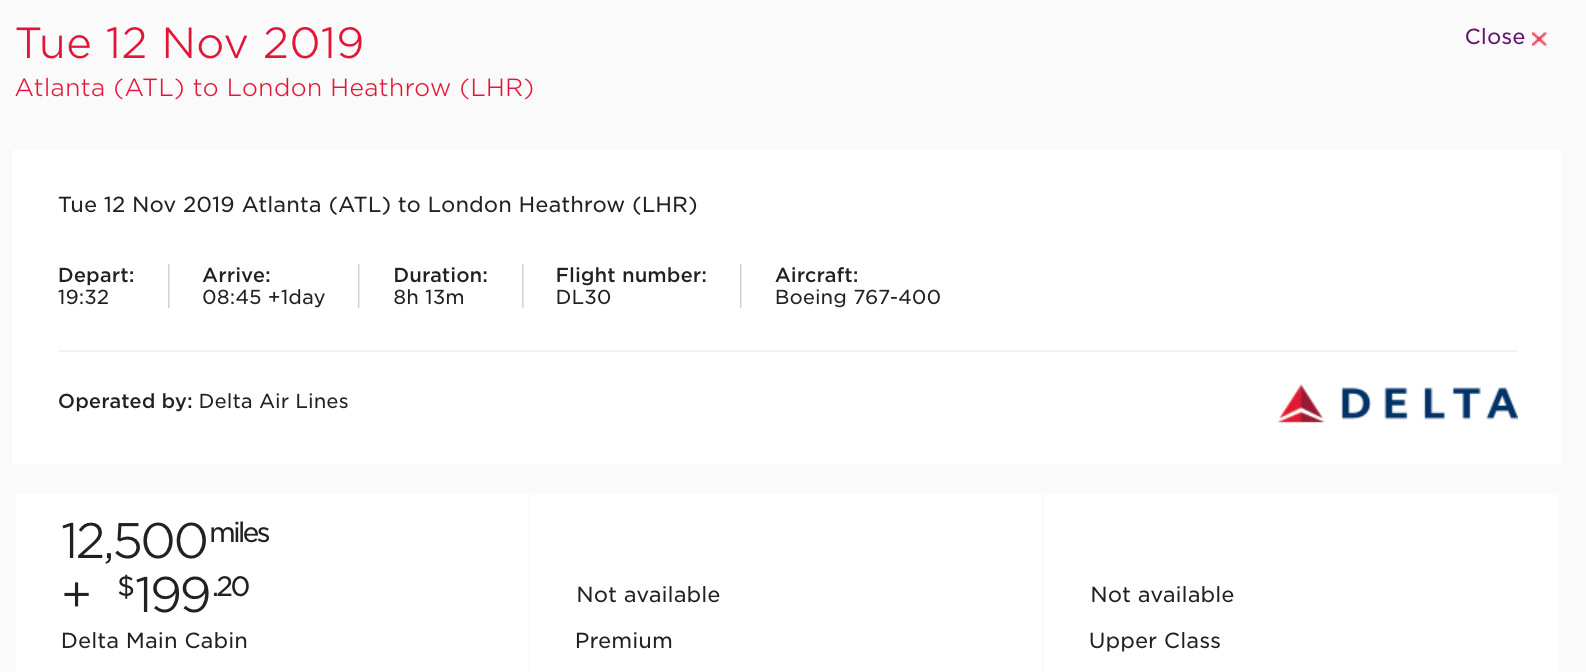1586x672 pixels.
Task: Select the 12,500 miles fare
Action: coord(165,540)
